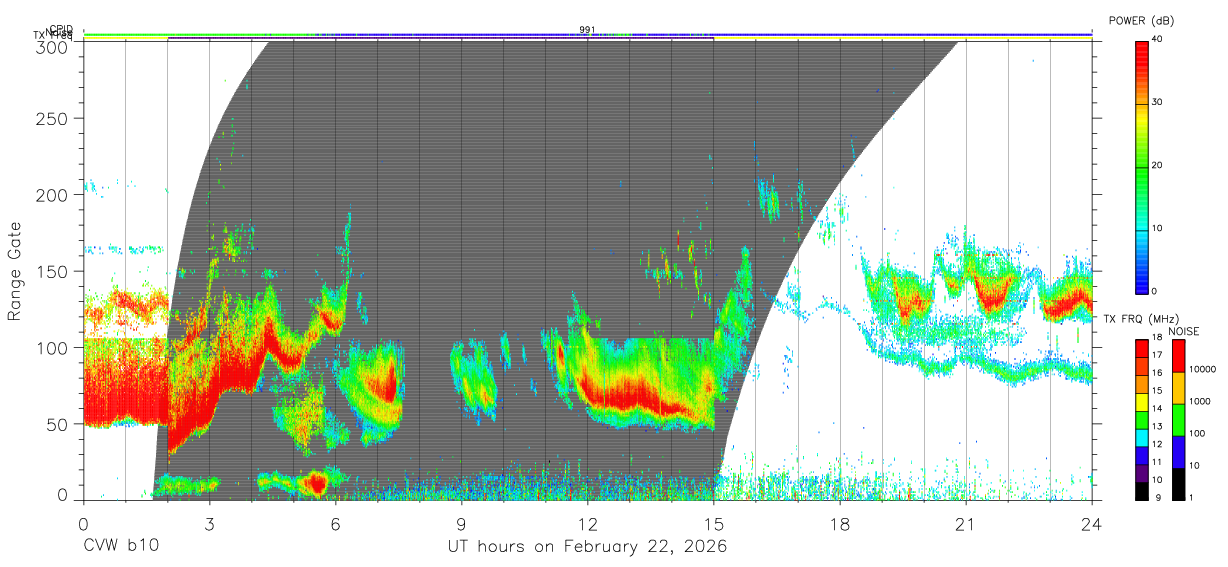This screenshot has height=567, width=1228.
Task: Click the purple 10-11 MHz frequency swatch
Action: pyautogui.click(x=1142, y=474)
